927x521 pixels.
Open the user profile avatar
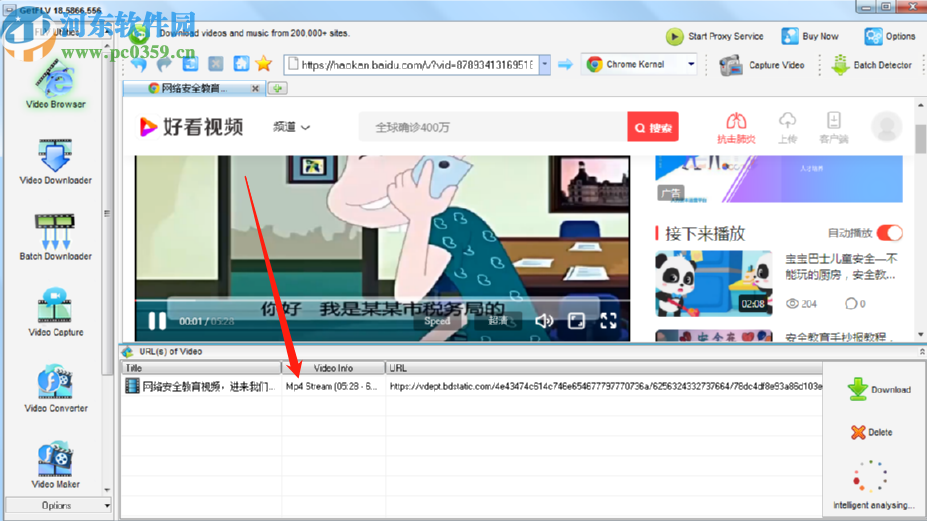(886, 127)
